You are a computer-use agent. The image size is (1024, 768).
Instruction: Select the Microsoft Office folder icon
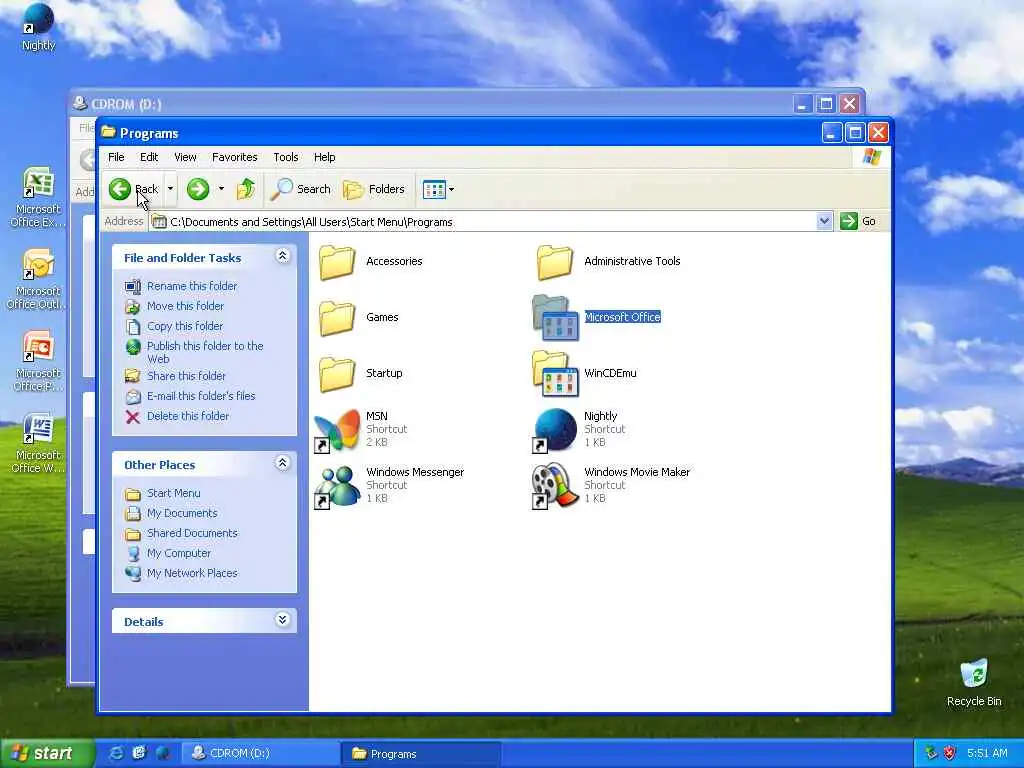click(556, 318)
